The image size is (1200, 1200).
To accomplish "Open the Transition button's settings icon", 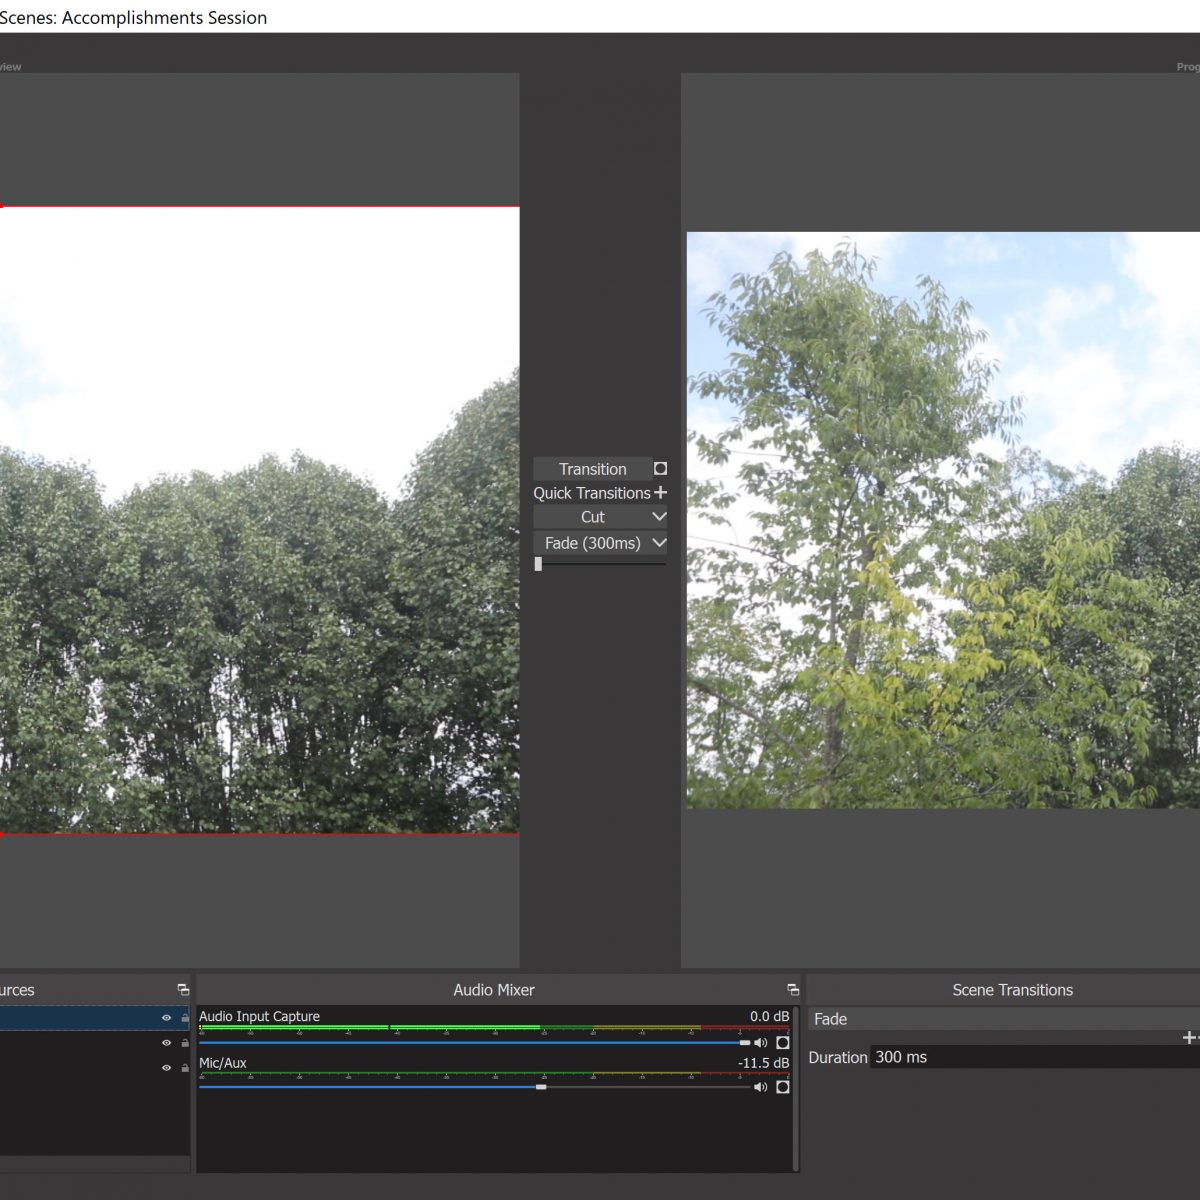I will pos(660,469).
